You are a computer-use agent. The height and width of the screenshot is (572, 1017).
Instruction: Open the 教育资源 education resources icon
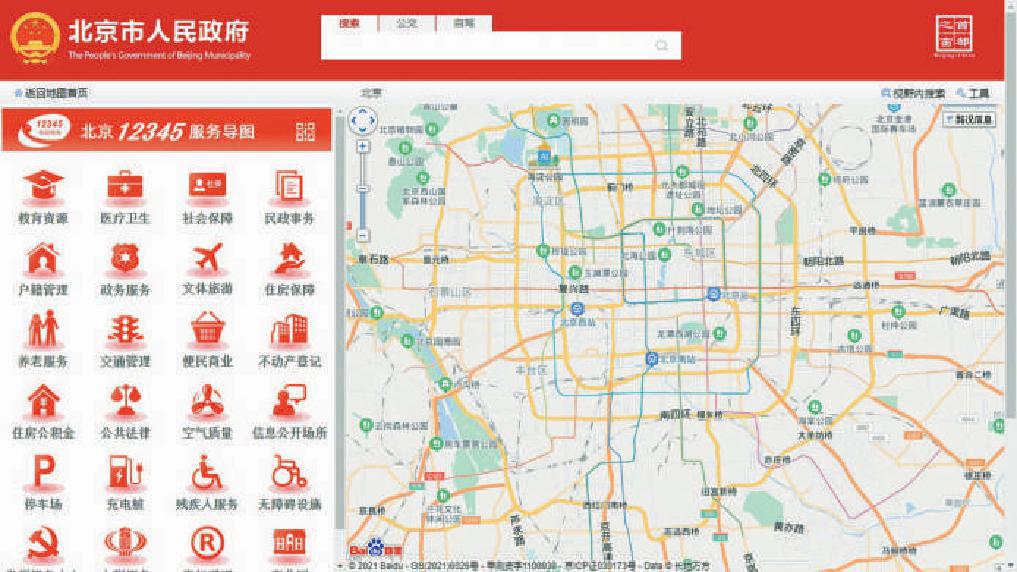43,187
